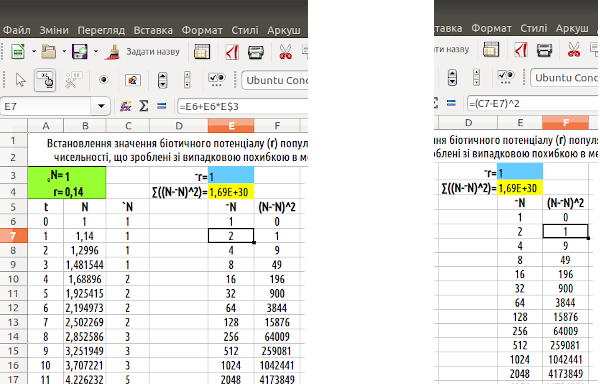
Task: Click formula field showing =E6+E6*E$3
Action: [x=243, y=106]
